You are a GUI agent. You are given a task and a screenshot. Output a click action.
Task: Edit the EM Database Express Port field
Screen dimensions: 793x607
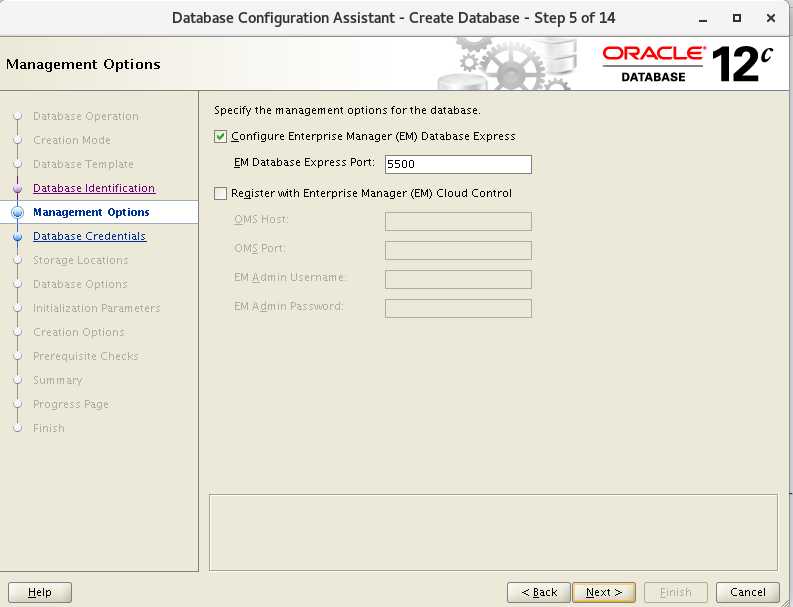458,164
